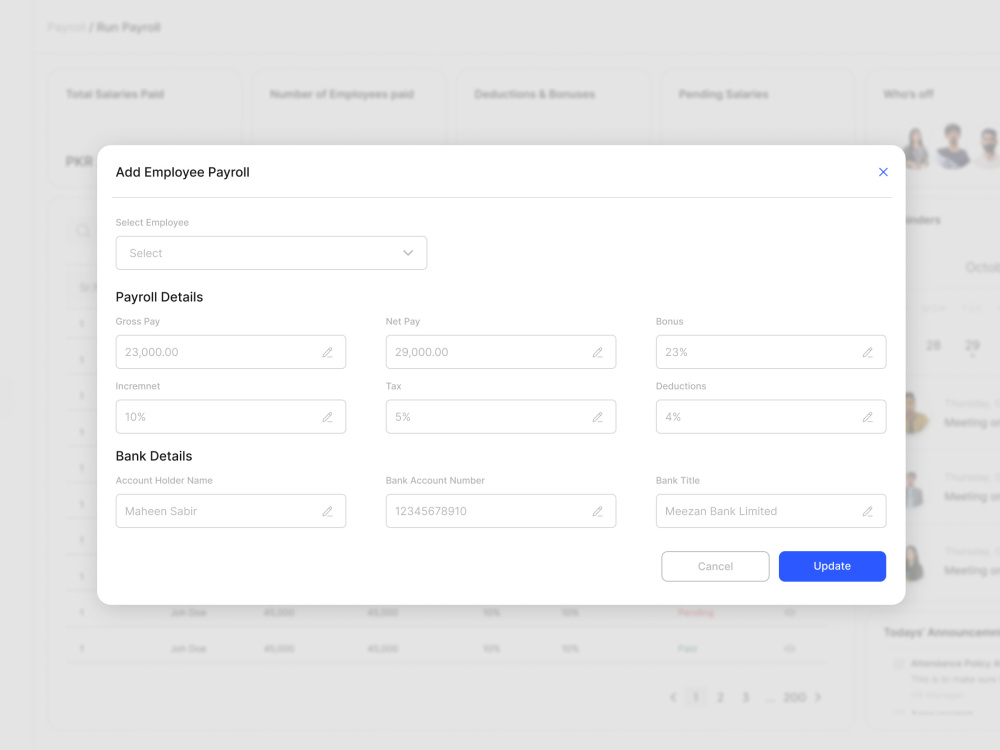
Task: Click the Paid status in background table
Action: (687, 649)
